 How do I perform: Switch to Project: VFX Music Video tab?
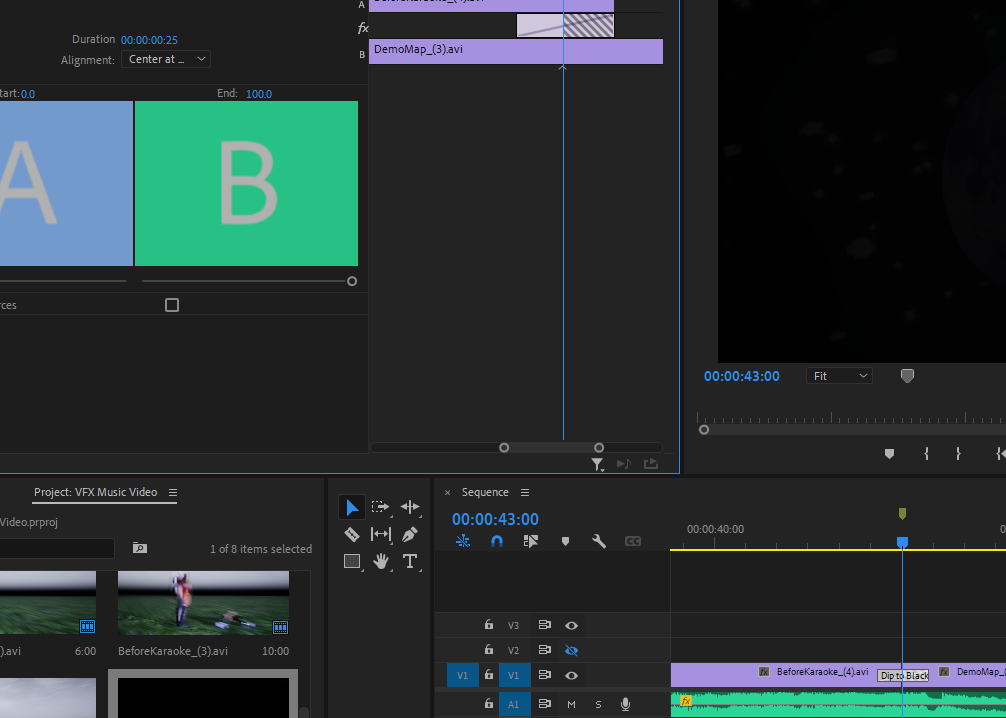pyautogui.click(x=95, y=492)
